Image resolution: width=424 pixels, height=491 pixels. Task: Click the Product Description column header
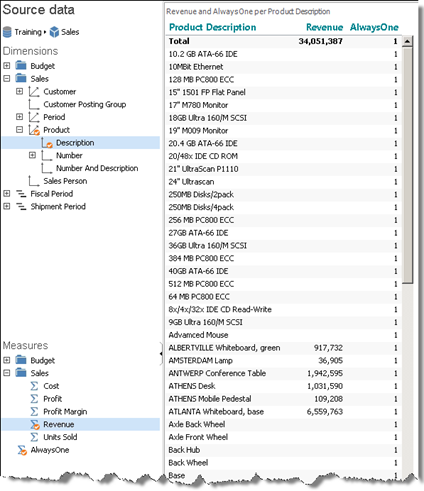coord(213,27)
